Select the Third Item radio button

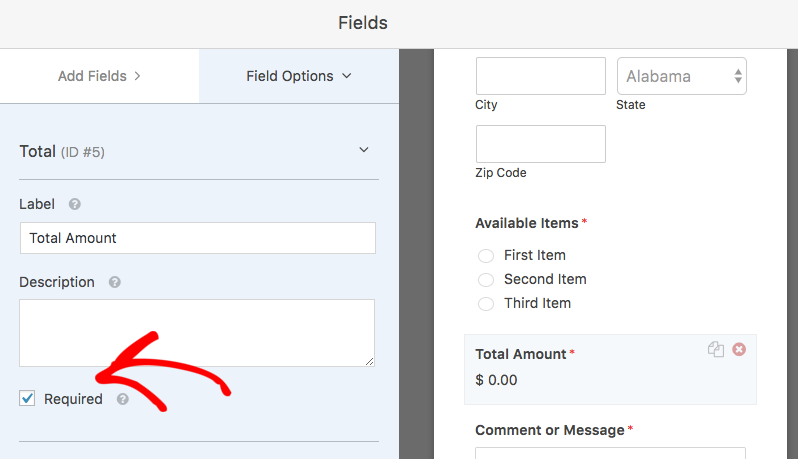coord(486,304)
